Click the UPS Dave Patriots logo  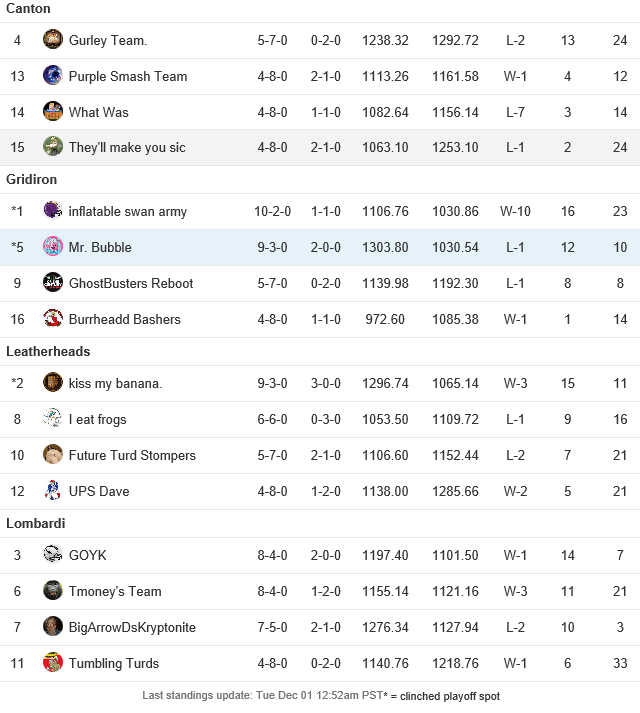(x=53, y=490)
